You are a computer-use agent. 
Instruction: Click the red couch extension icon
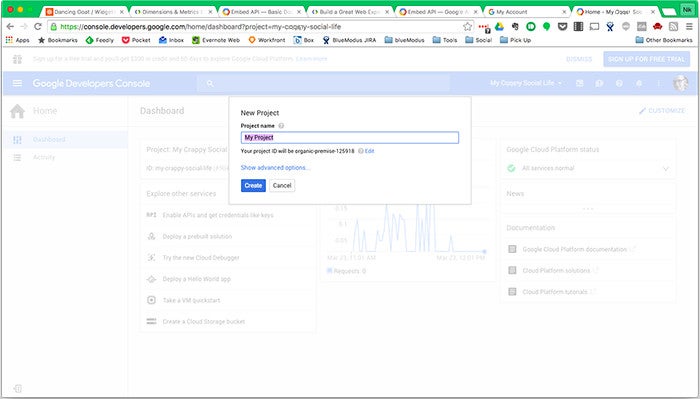[657, 27]
